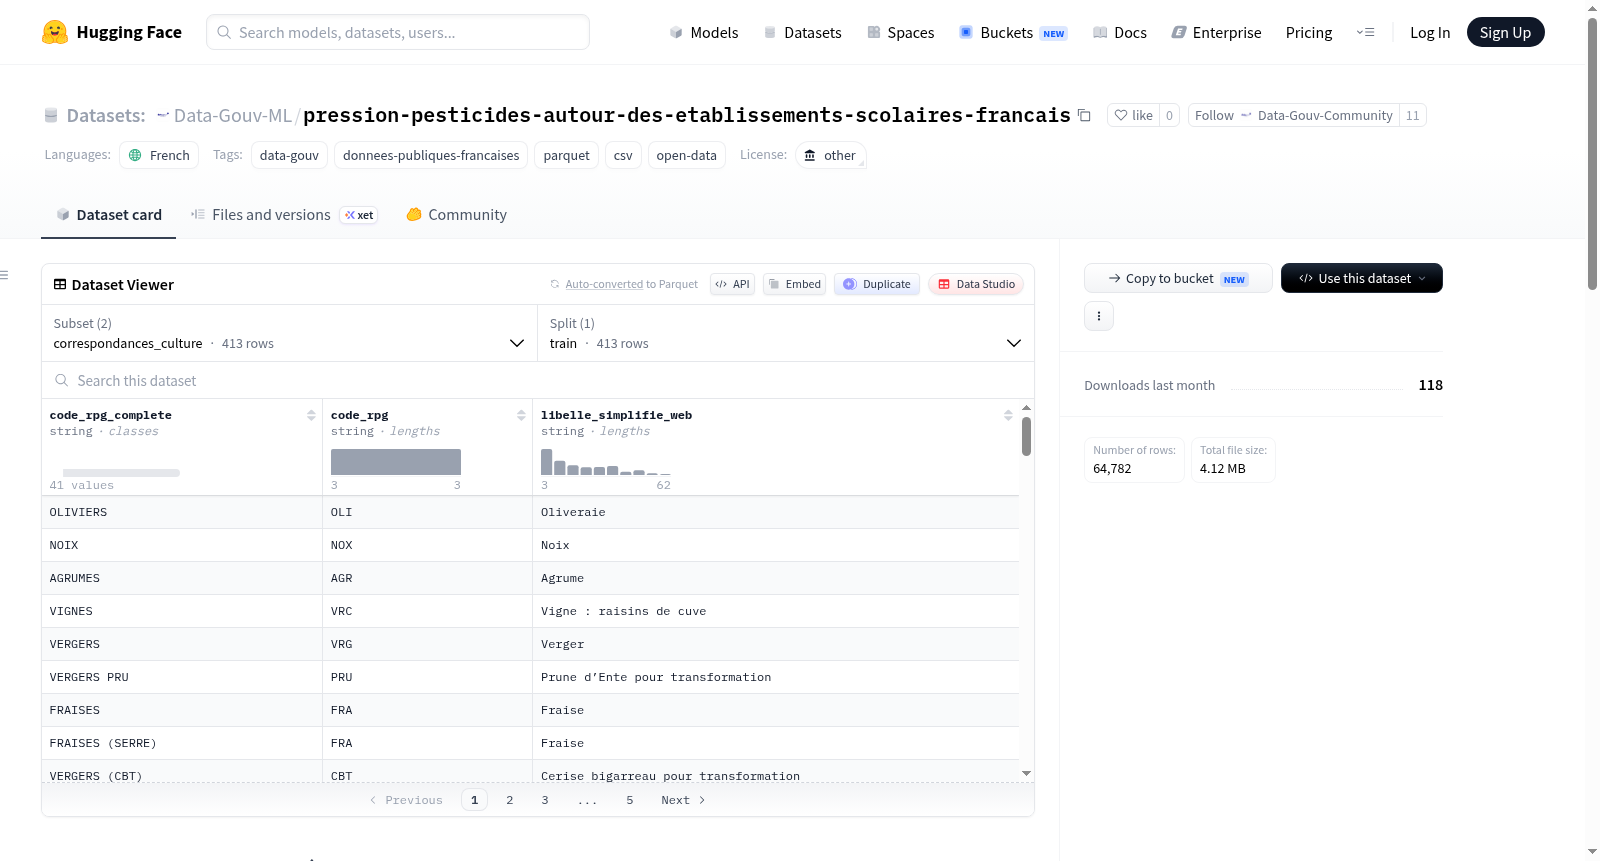Select the csv tag

(x=623, y=155)
